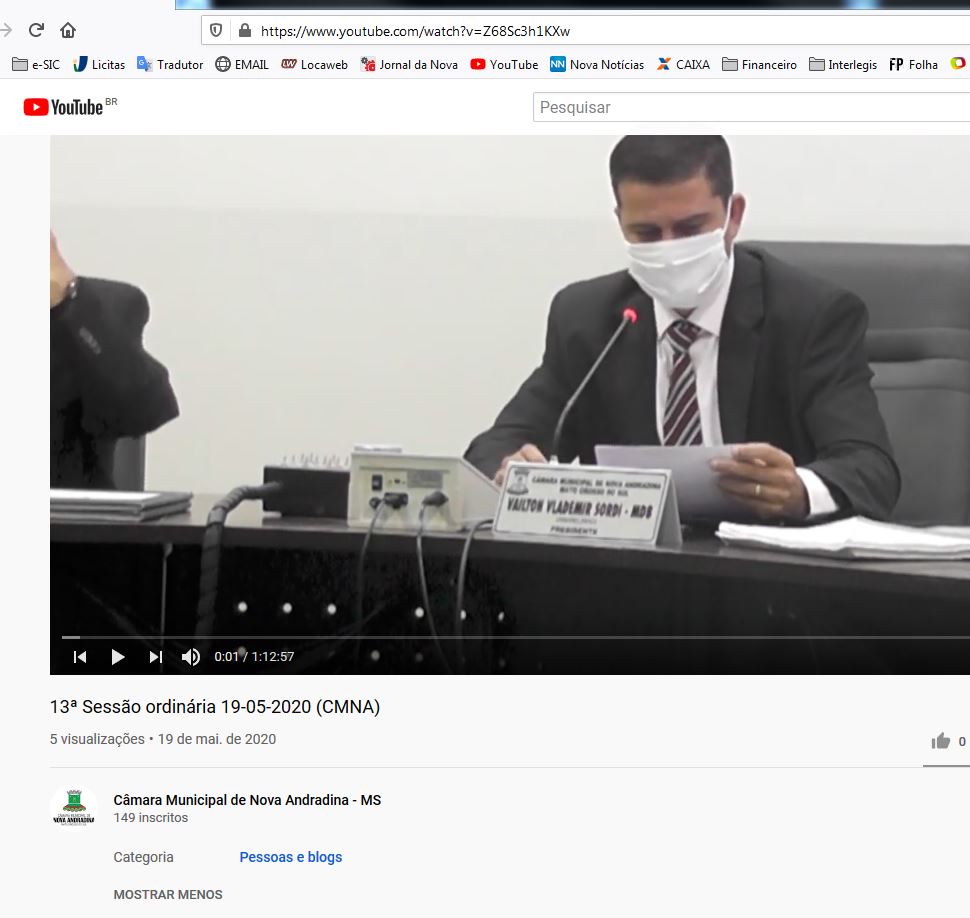Open the Pessoas e blogs category
Viewport: 970px width, 918px height.
[x=290, y=857]
